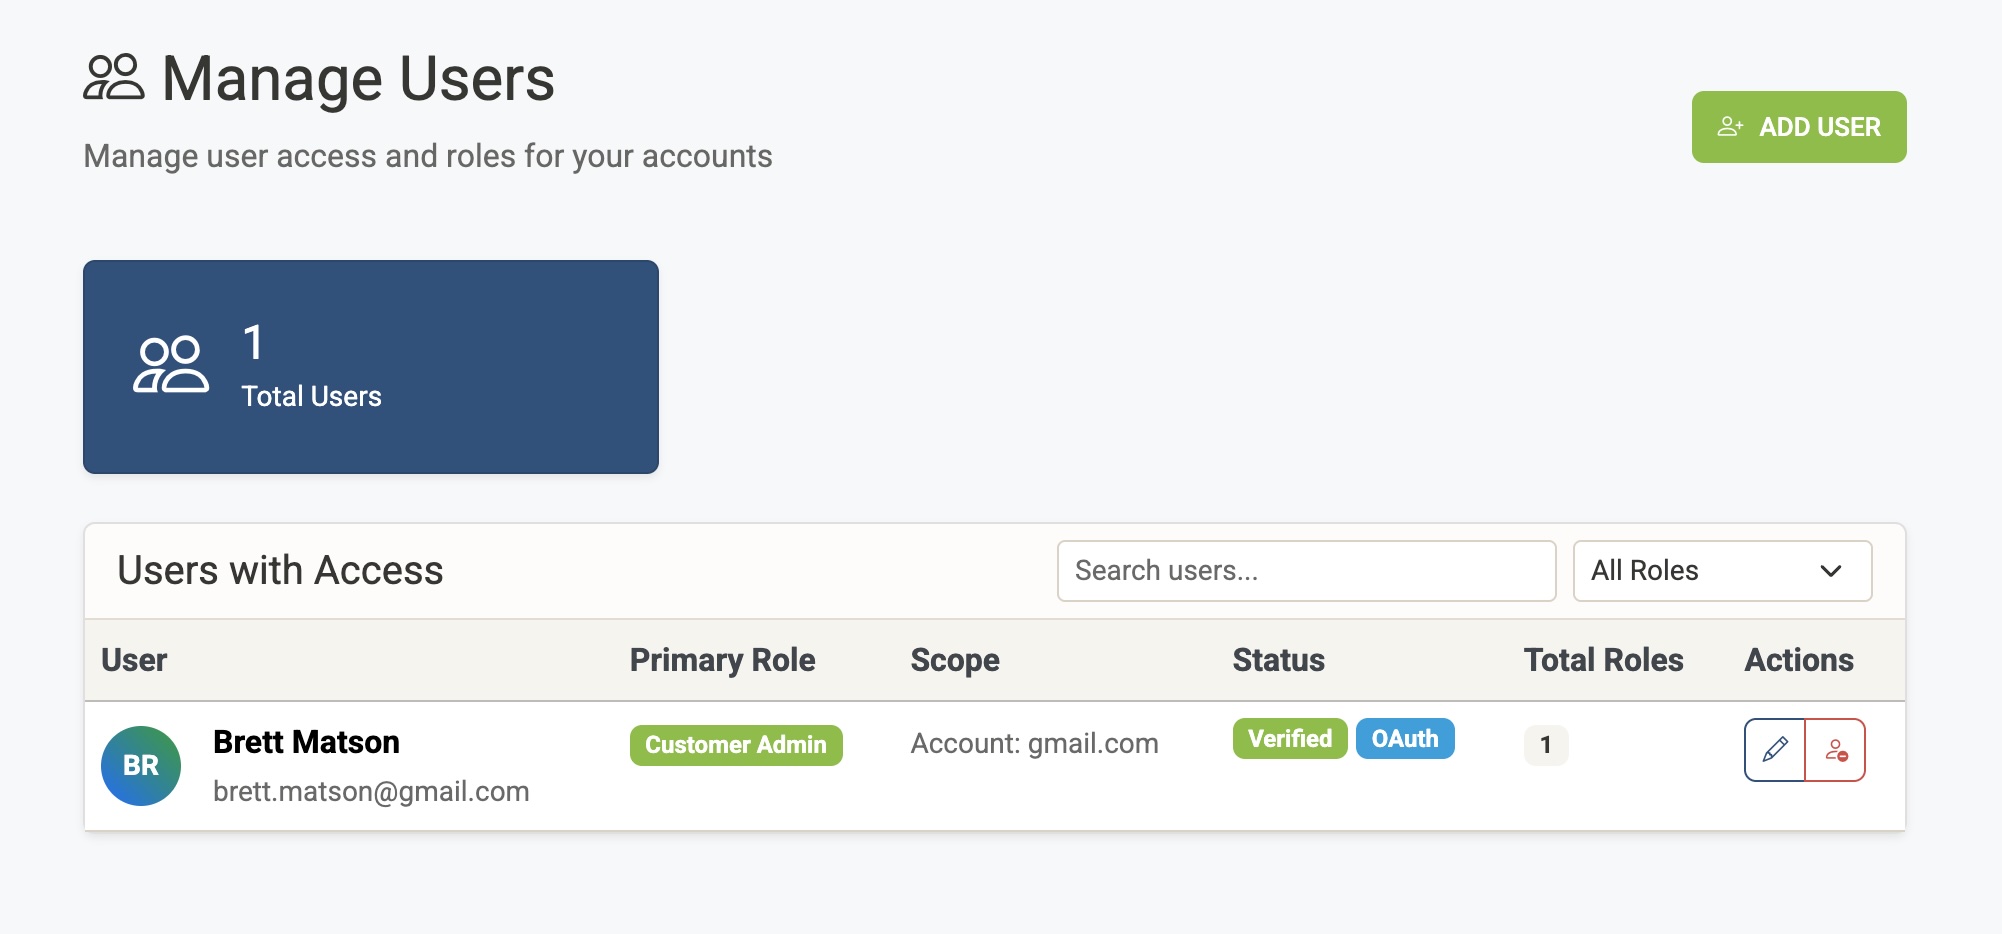Screen dimensions: 2002x934
Task: Select the blue Total Users summary card
Action: pyautogui.click(x=371, y=366)
